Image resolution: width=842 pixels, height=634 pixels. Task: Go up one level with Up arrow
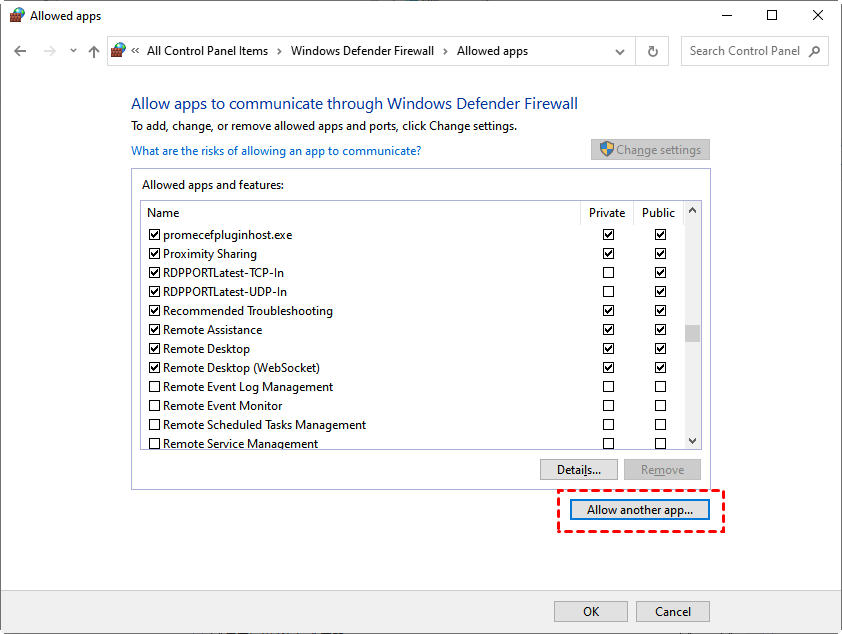point(94,51)
